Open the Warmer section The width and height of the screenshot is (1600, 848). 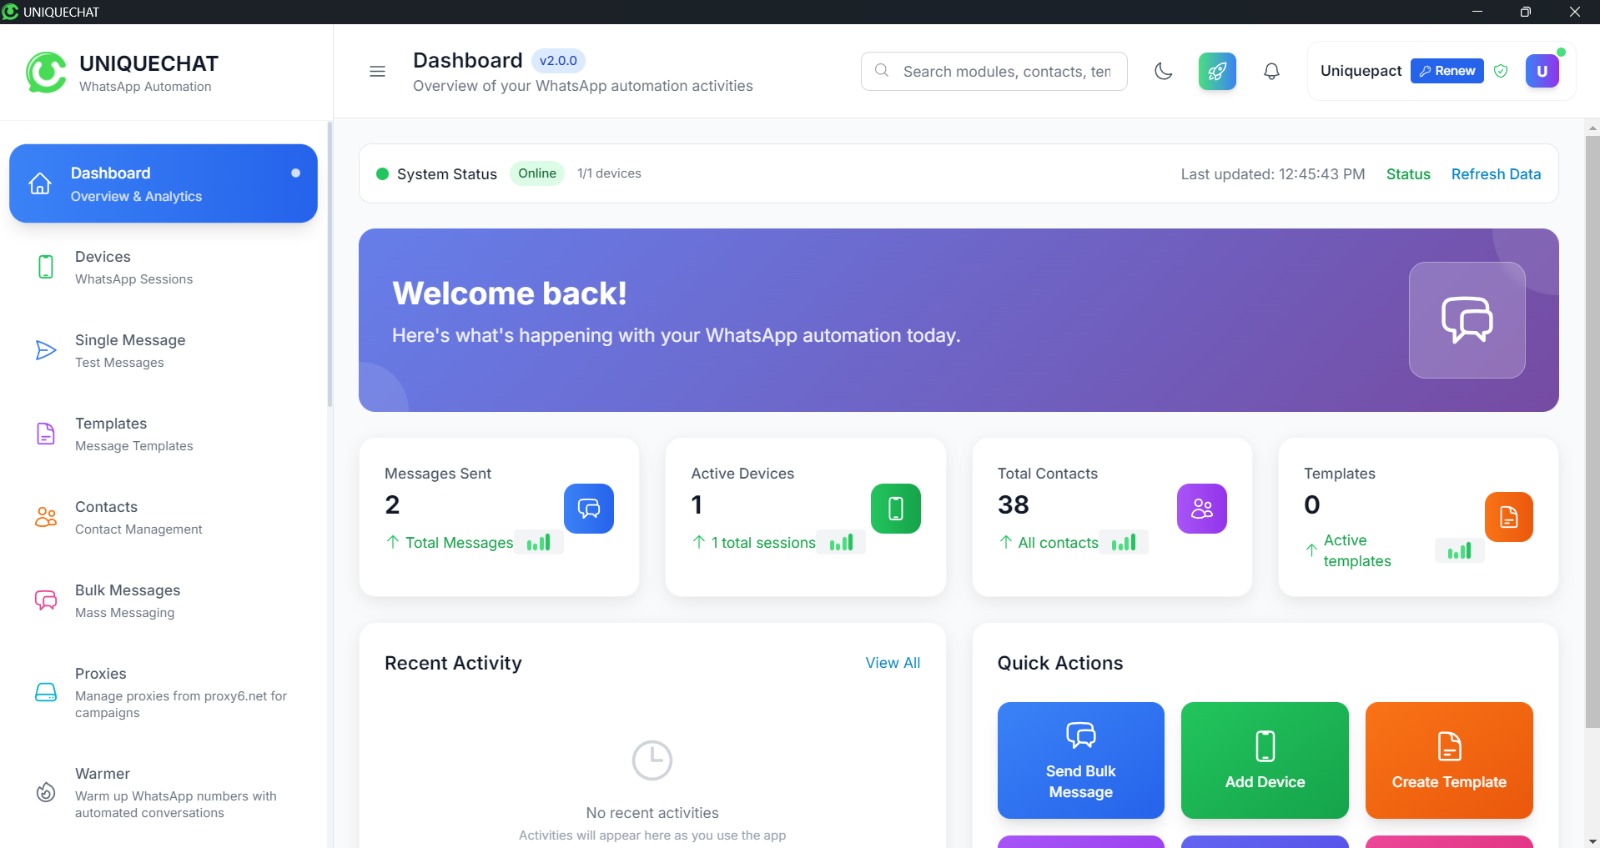pyautogui.click(x=163, y=792)
